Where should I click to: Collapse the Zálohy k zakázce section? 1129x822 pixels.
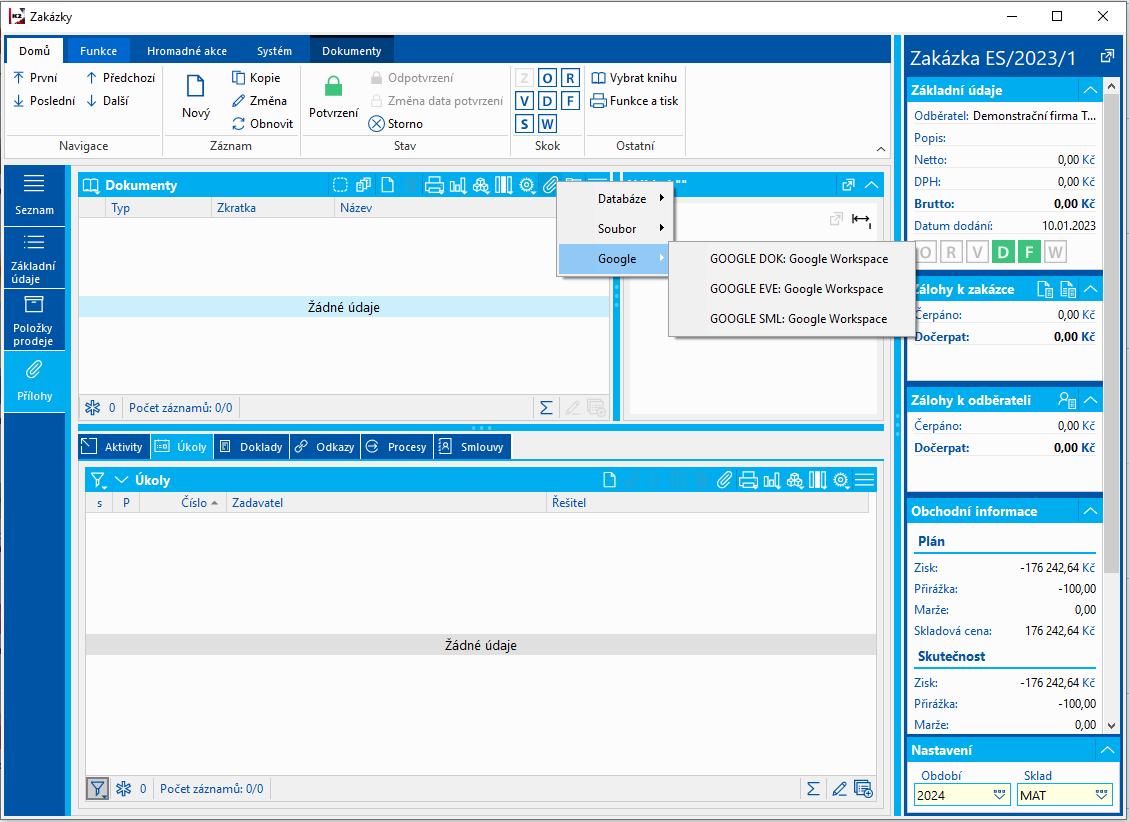pyautogui.click(x=1090, y=289)
